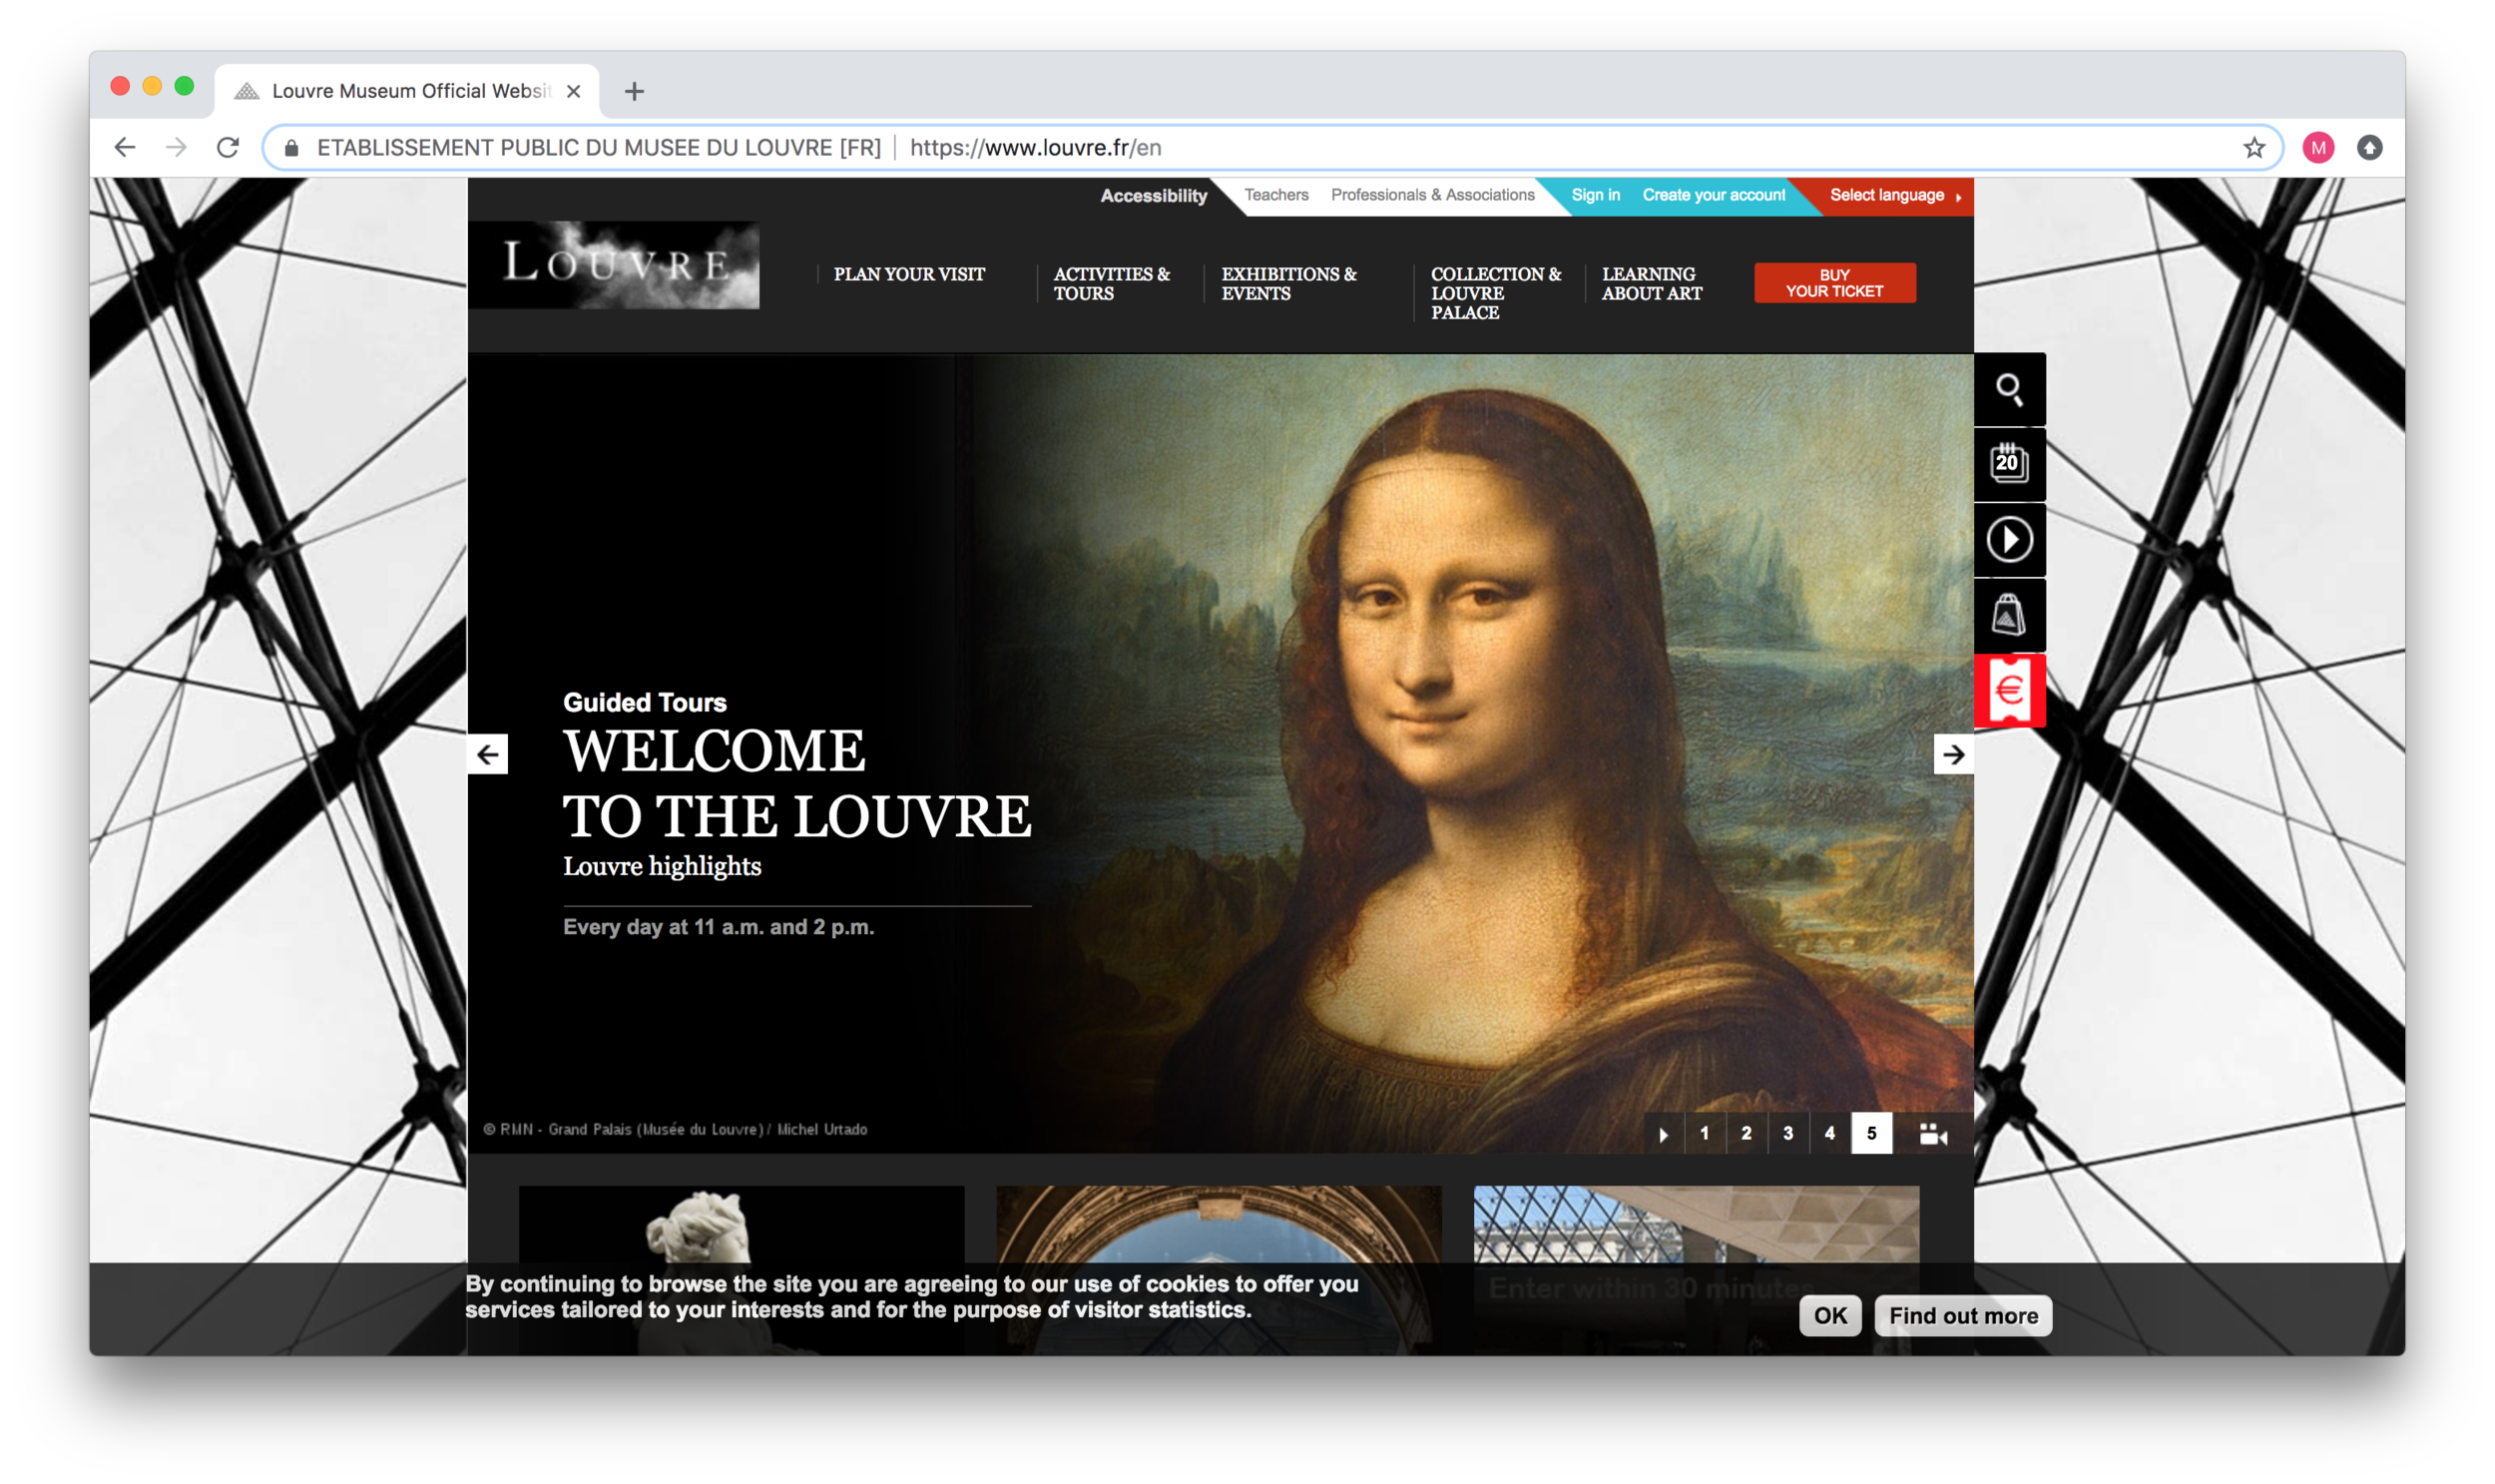Click the circular play media sidebar icon
This screenshot has width=2495, height=1484.
[x=2009, y=540]
